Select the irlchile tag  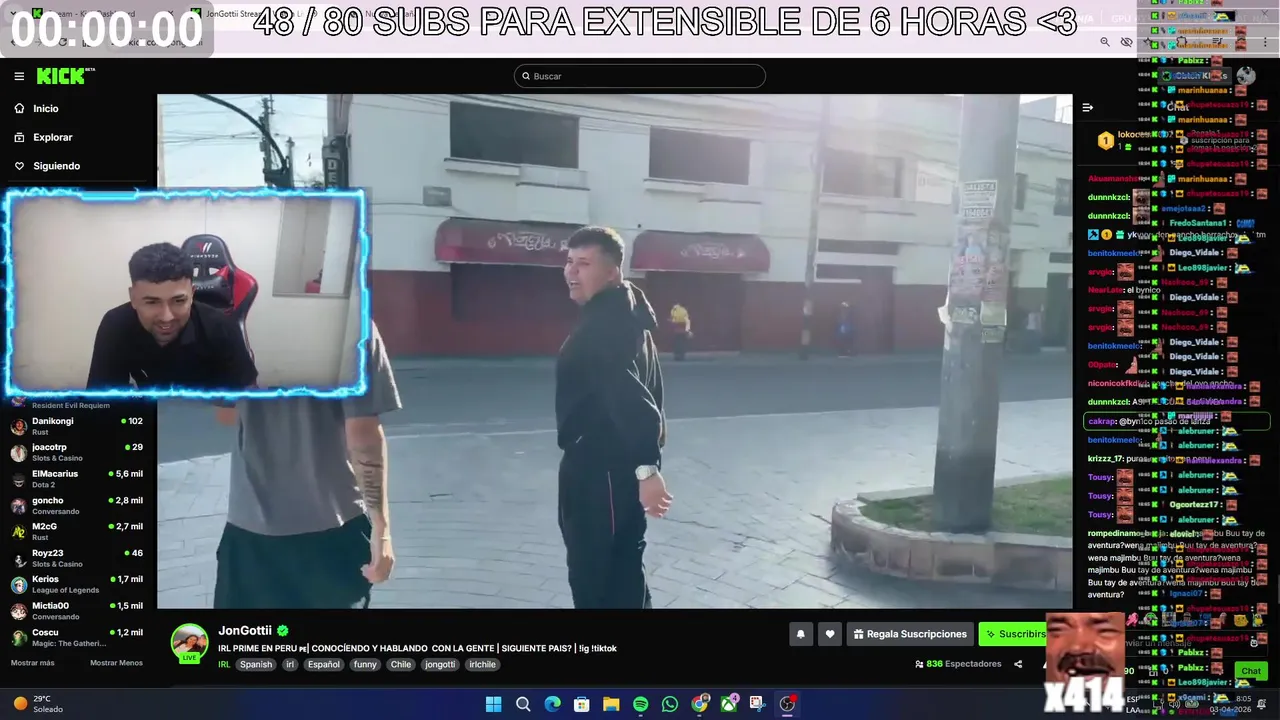click(483, 664)
